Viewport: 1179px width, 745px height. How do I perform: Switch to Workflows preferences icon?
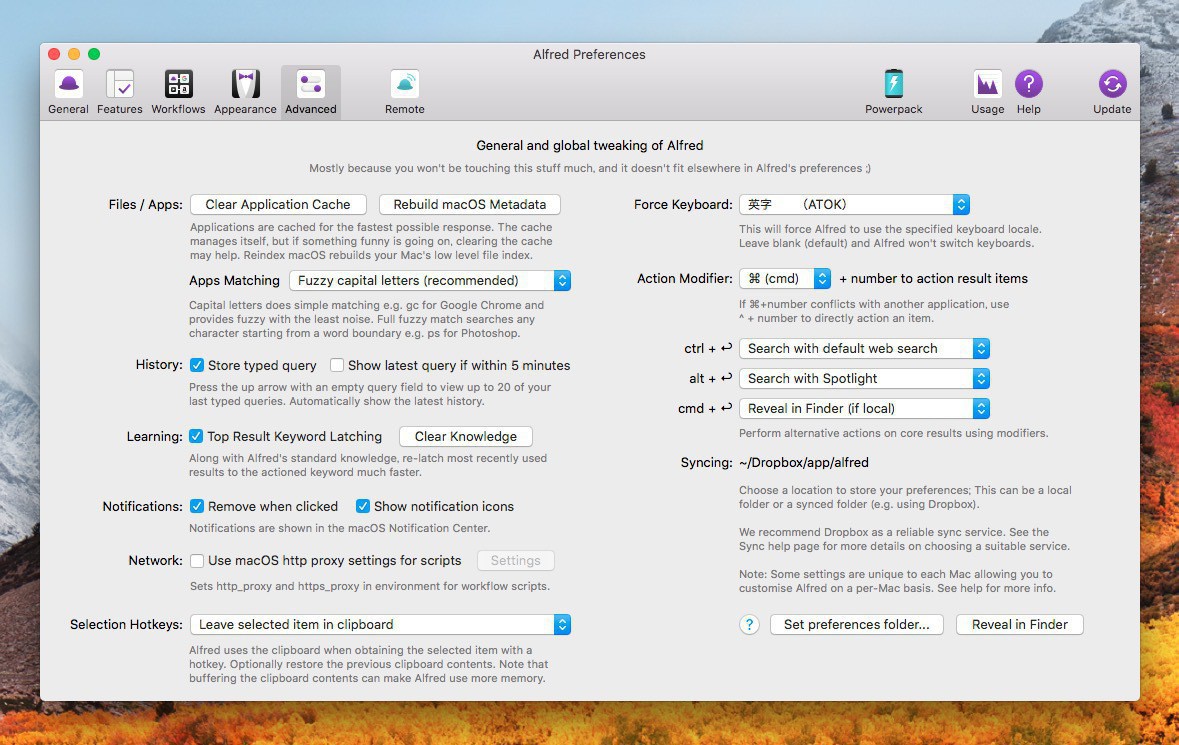(178, 85)
